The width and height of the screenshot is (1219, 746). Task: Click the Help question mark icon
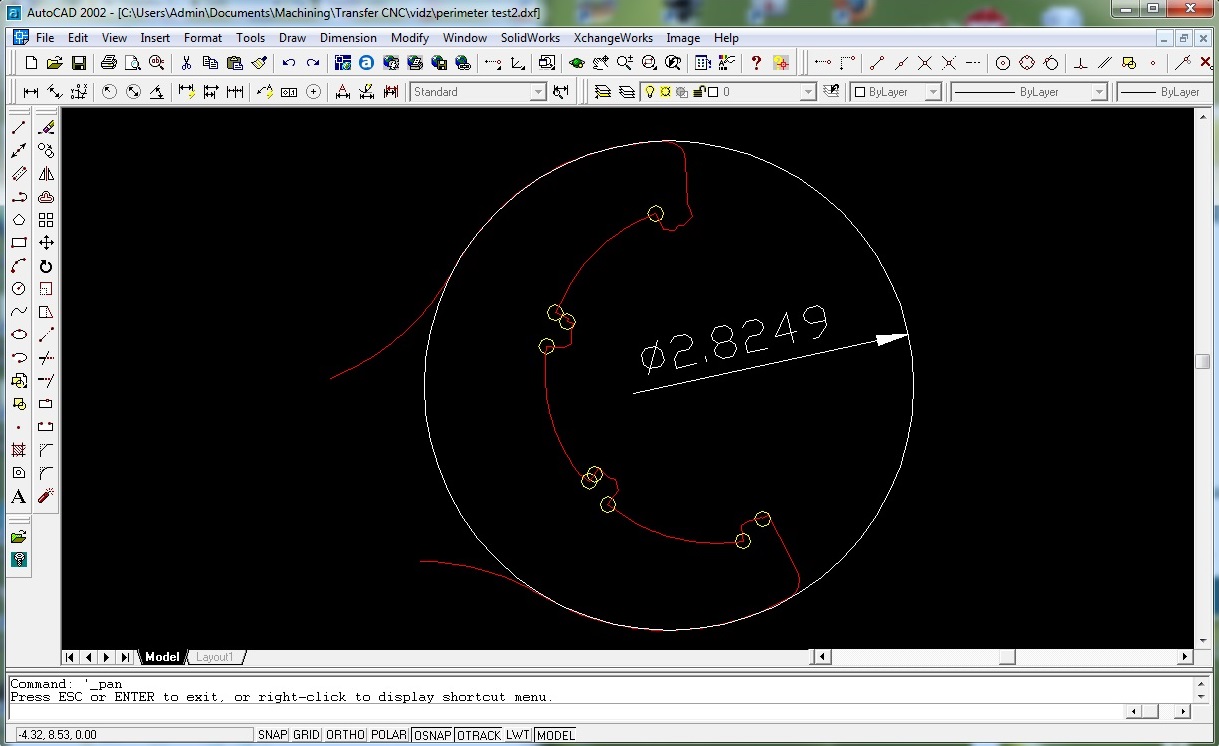click(757, 63)
